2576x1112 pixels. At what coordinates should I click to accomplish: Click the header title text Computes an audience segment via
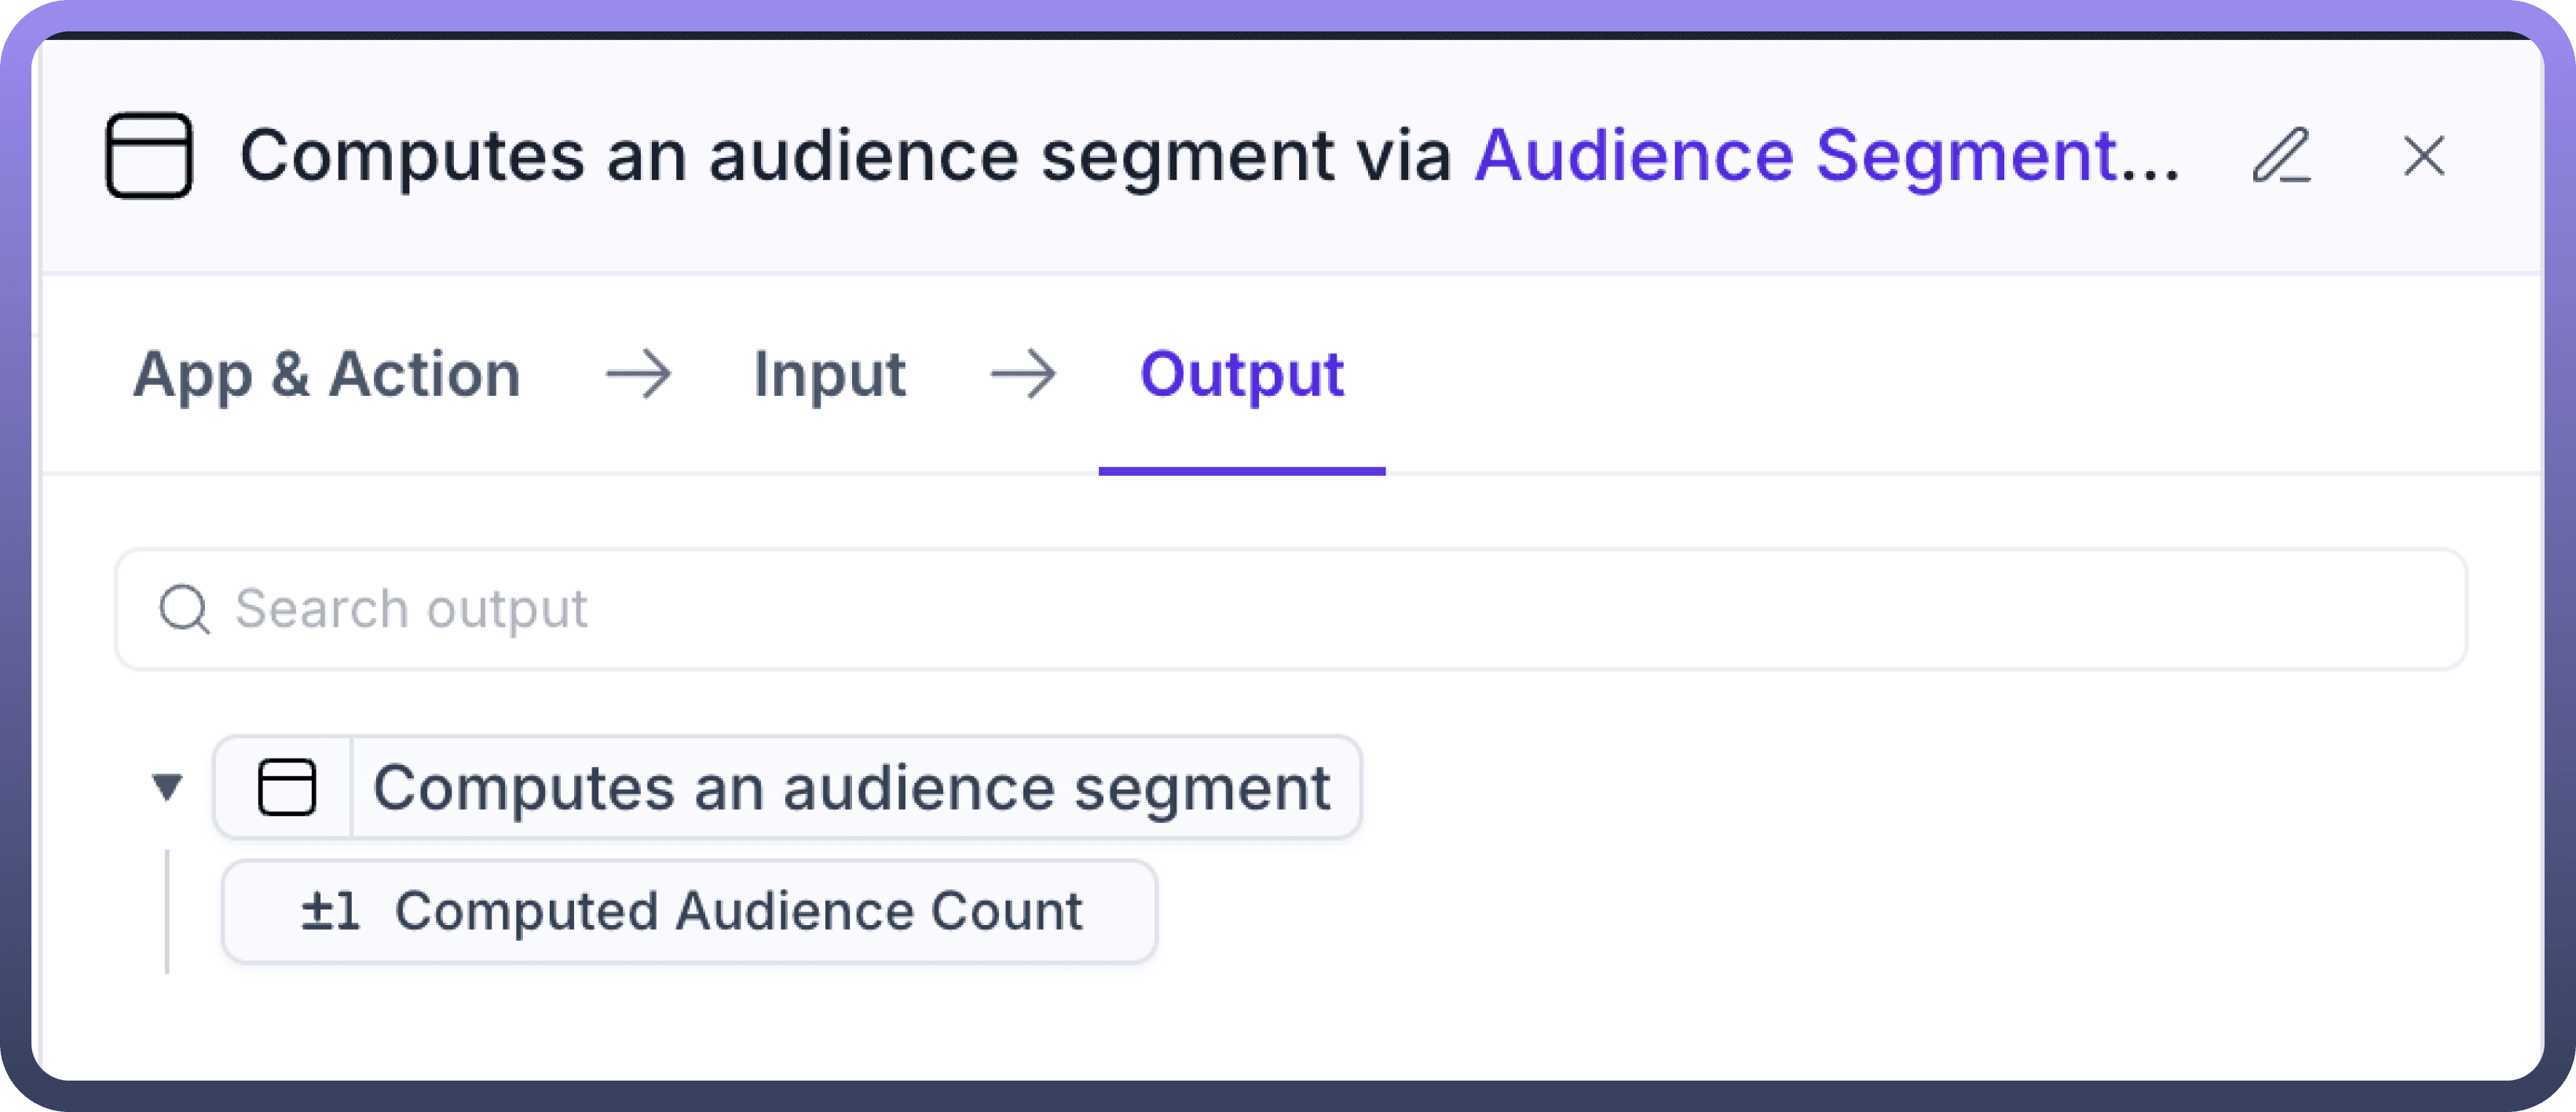click(845, 156)
